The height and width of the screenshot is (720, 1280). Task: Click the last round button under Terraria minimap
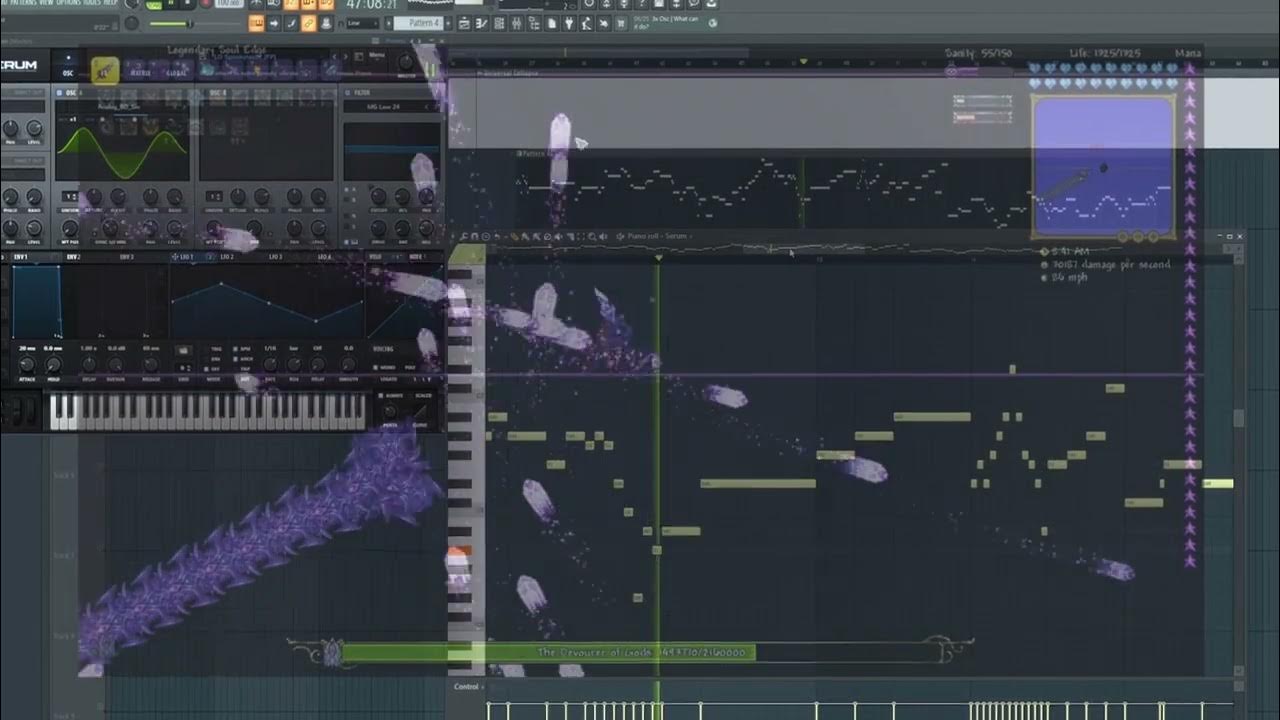pos(1153,237)
